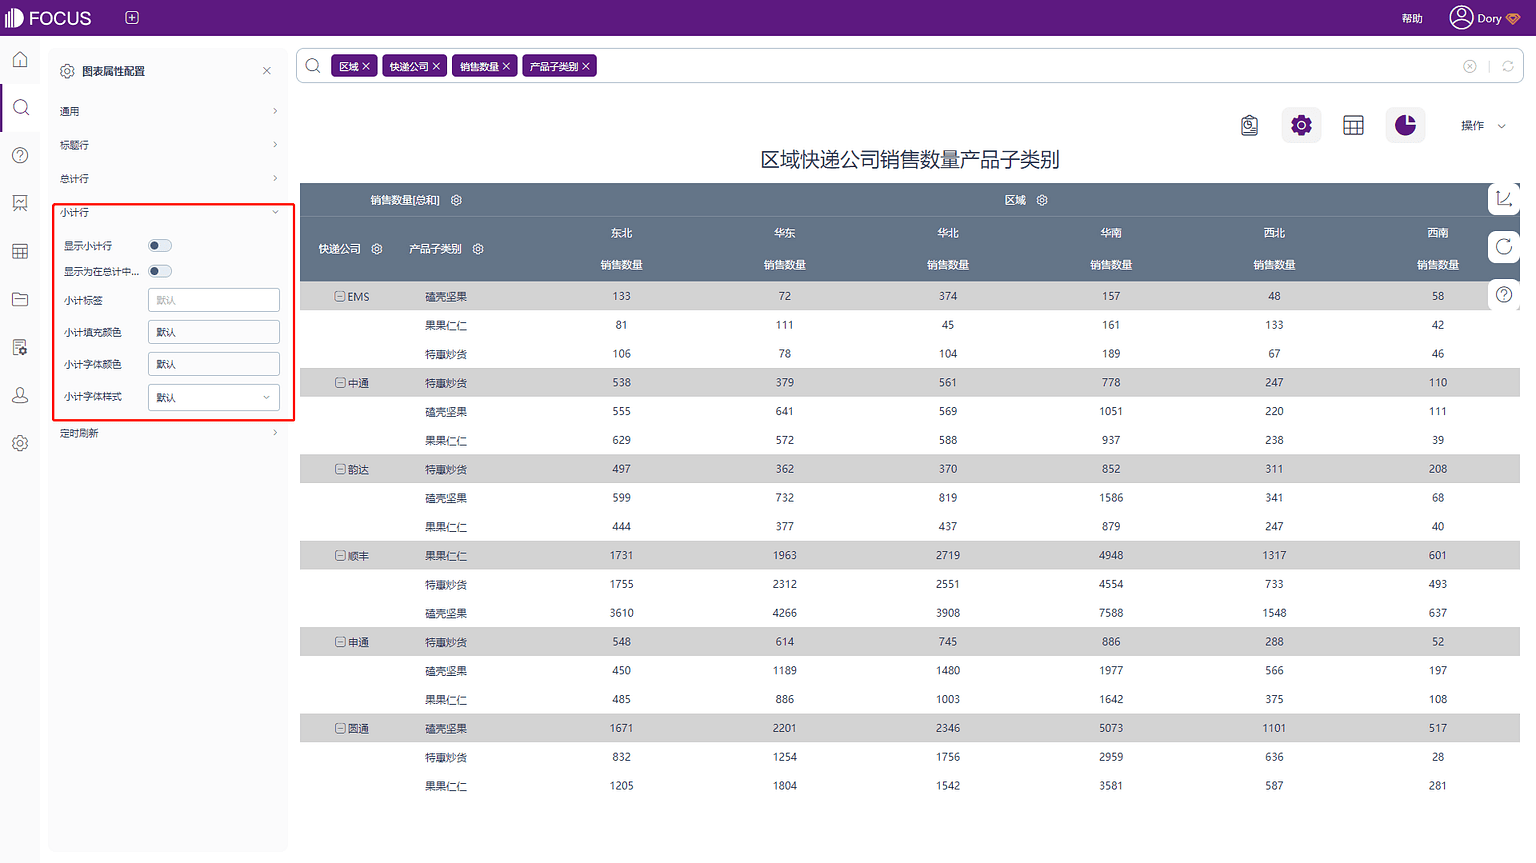The width and height of the screenshot is (1536, 863).
Task: Pick the 小计填充颜色 color field
Action: pos(214,332)
